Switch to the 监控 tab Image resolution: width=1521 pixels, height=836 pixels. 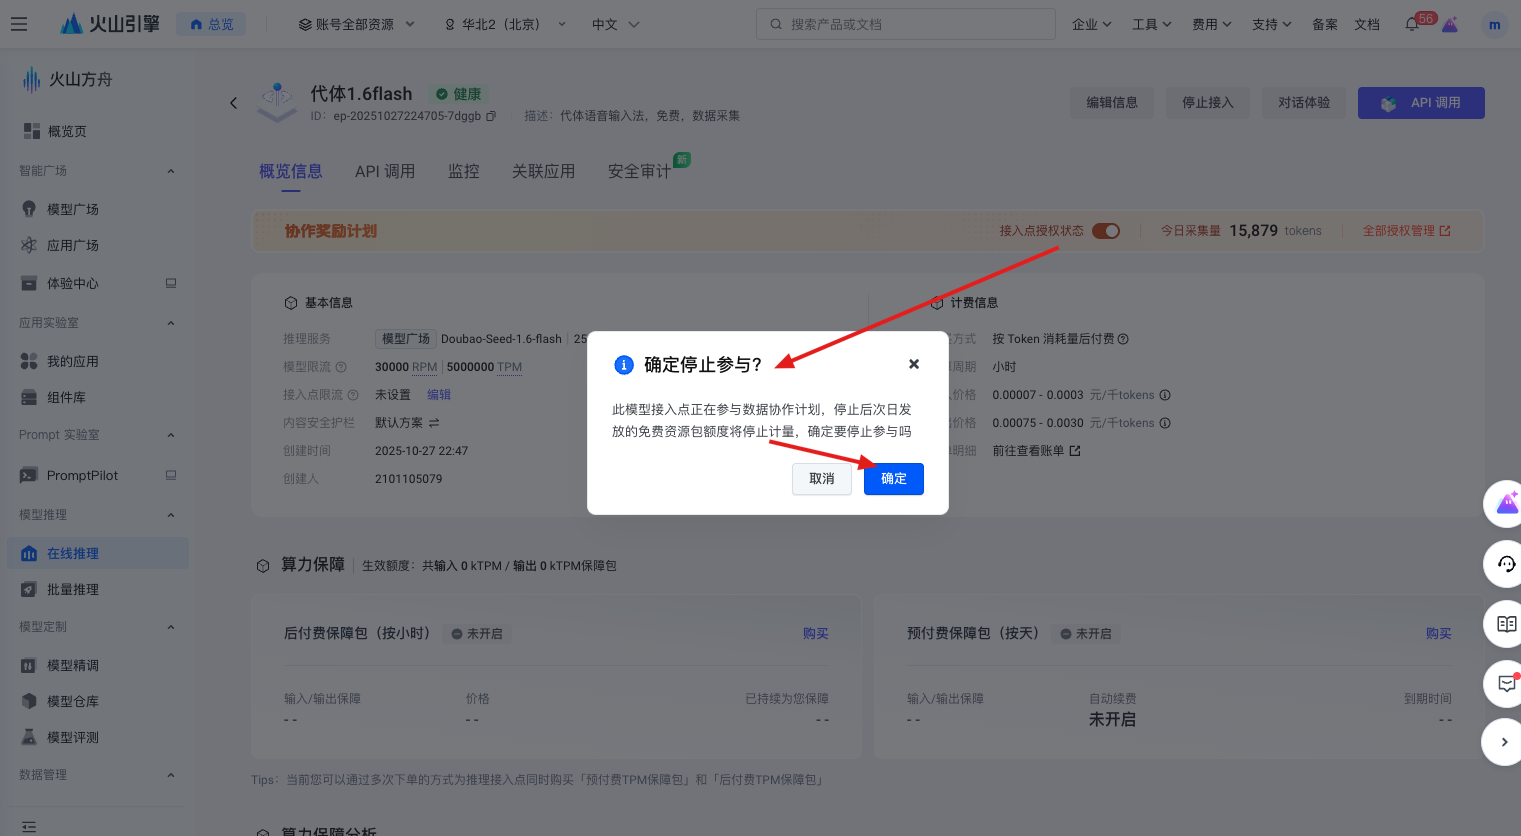[x=464, y=172]
